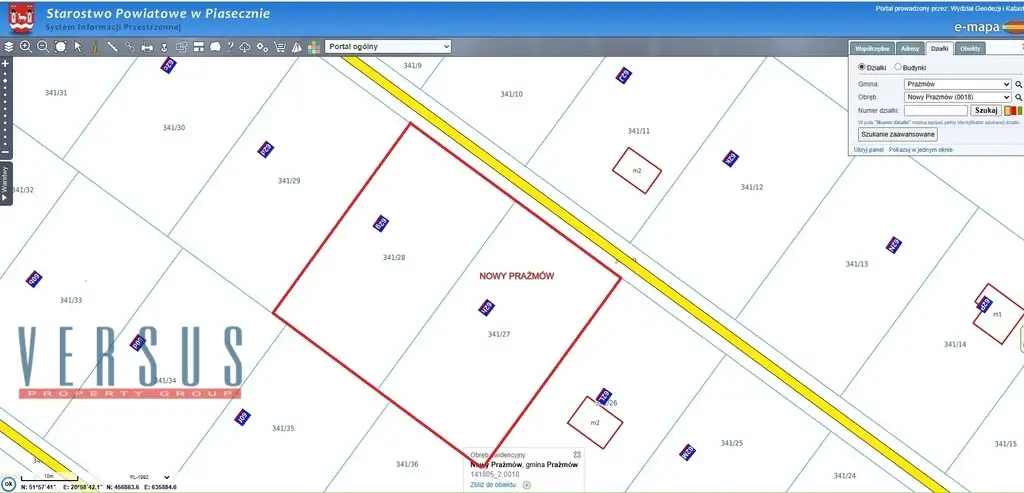Switch to the Adresy tab

[x=910, y=48]
